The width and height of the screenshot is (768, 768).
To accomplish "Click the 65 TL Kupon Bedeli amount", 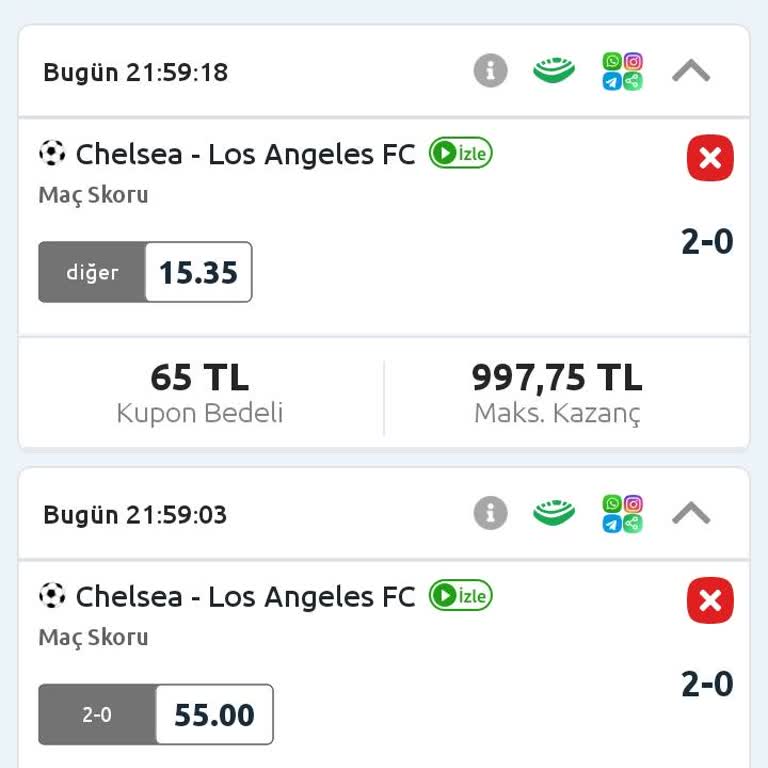I will pos(200,378).
